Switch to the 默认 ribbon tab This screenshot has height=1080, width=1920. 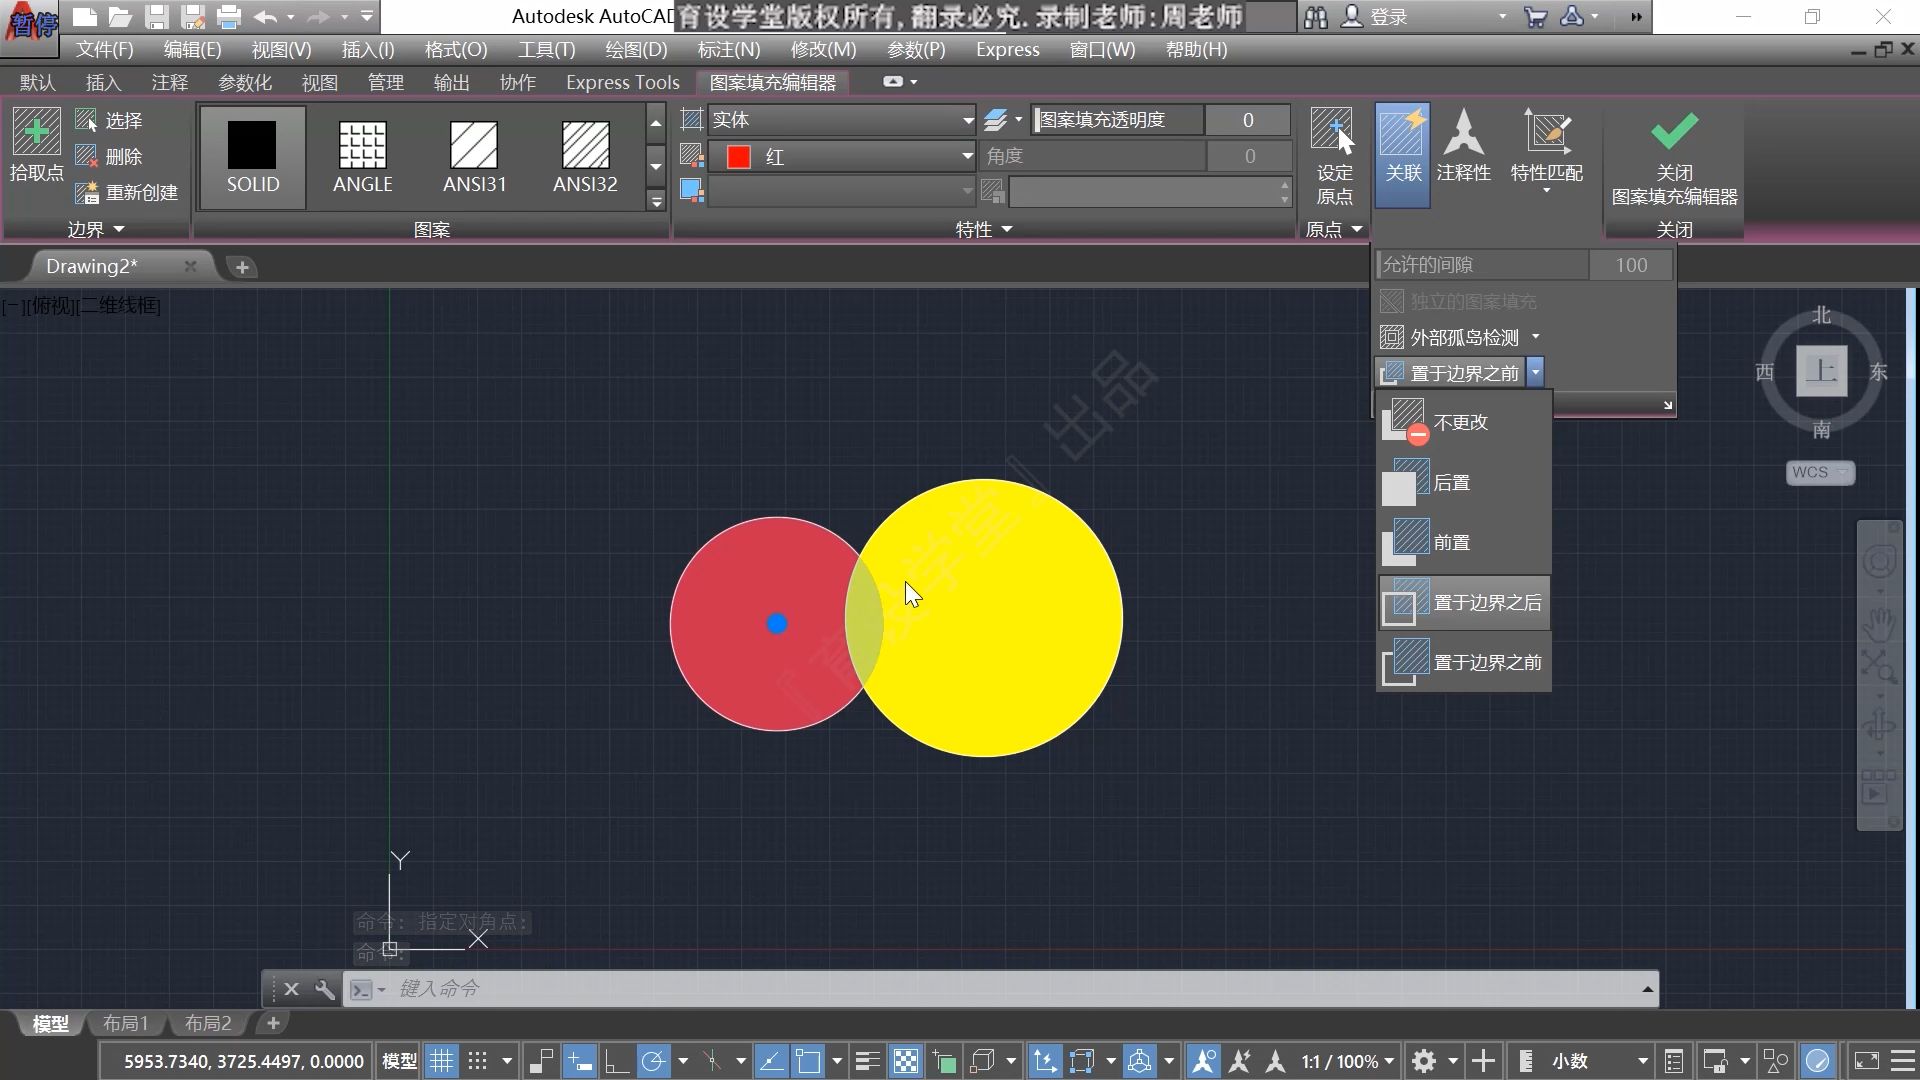pos(37,82)
